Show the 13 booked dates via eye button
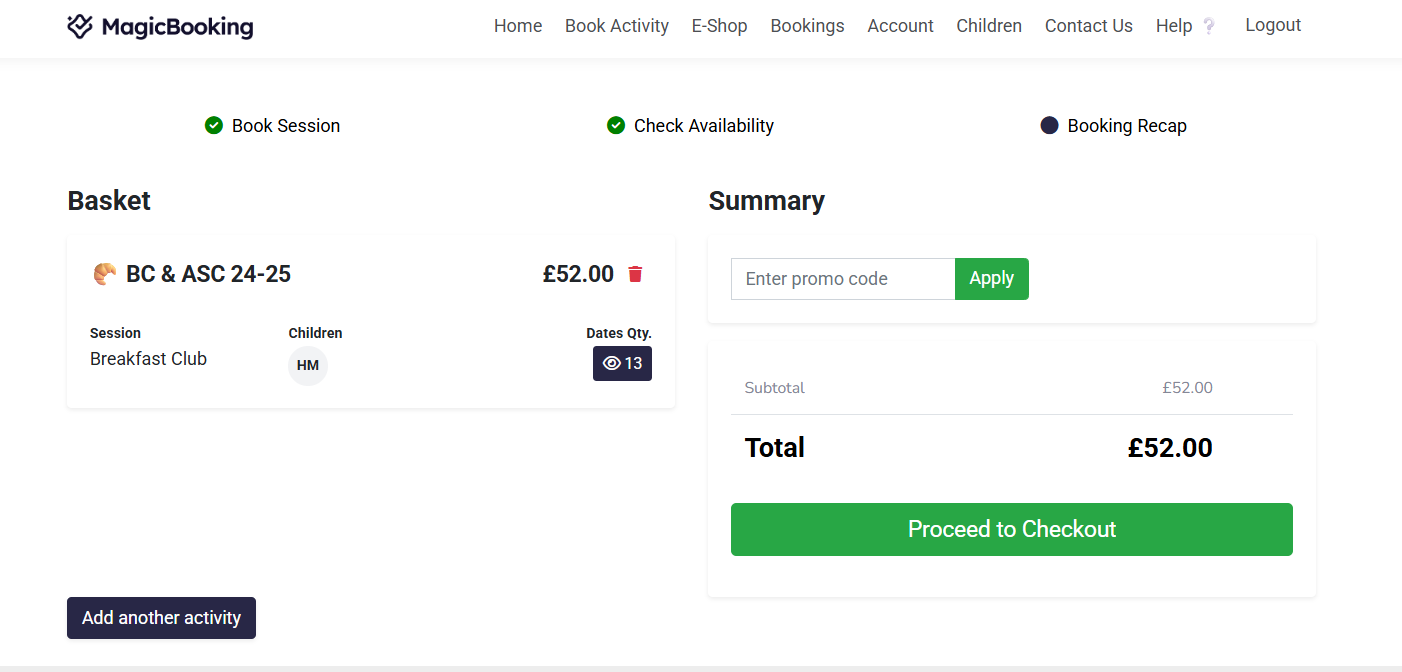This screenshot has width=1402, height=672. click(622, 363)
